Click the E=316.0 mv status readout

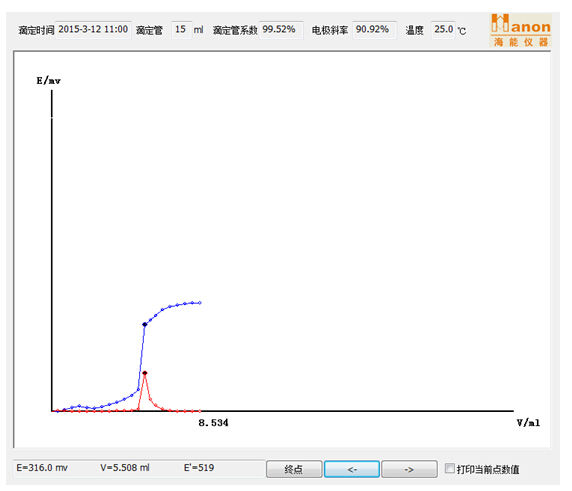coord(42,468)
